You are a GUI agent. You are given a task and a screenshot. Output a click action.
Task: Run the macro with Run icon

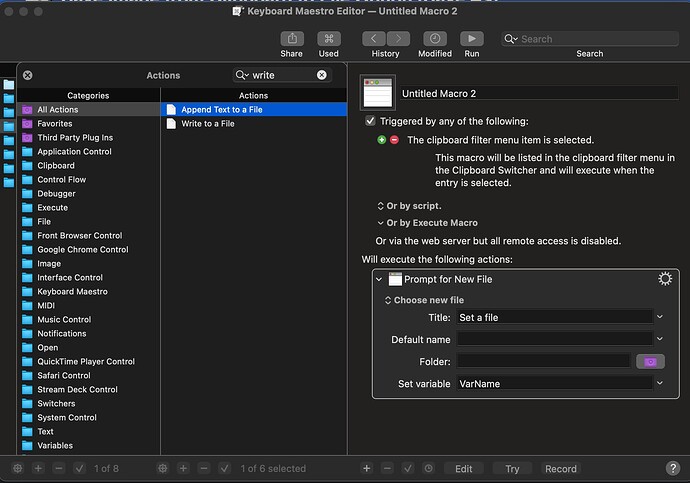472,39
